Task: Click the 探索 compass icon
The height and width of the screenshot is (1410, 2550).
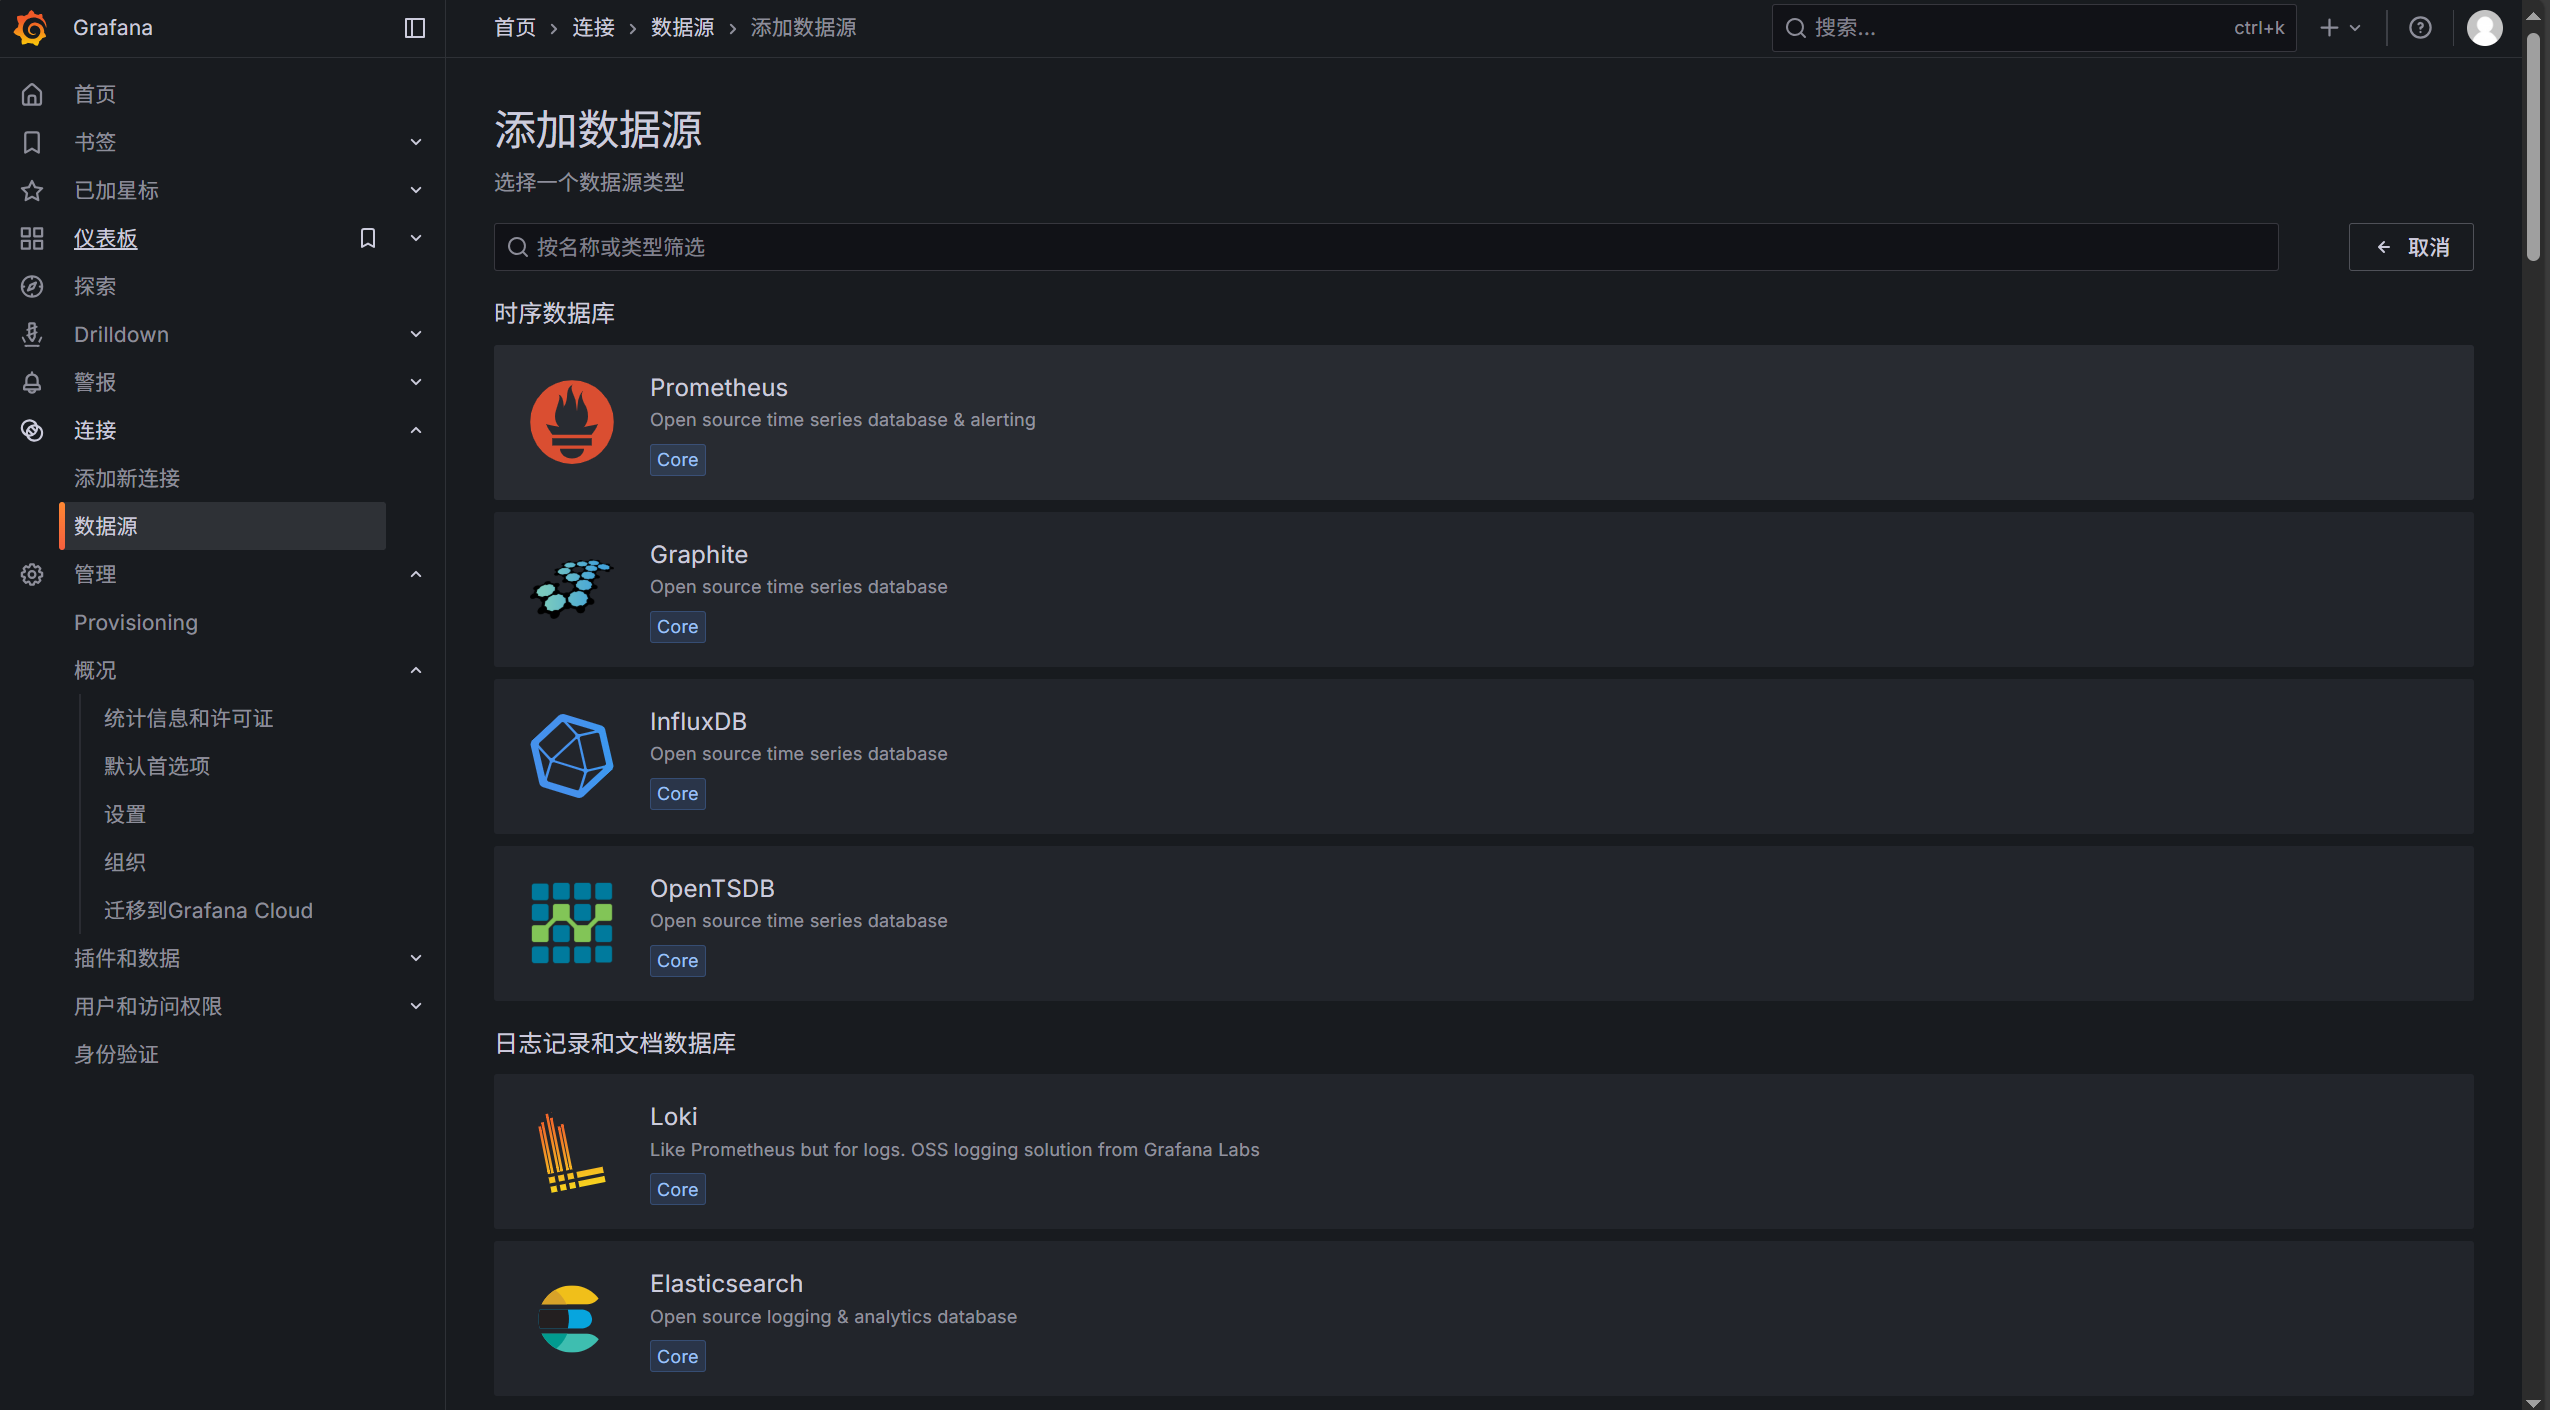Action: point(32,286)
